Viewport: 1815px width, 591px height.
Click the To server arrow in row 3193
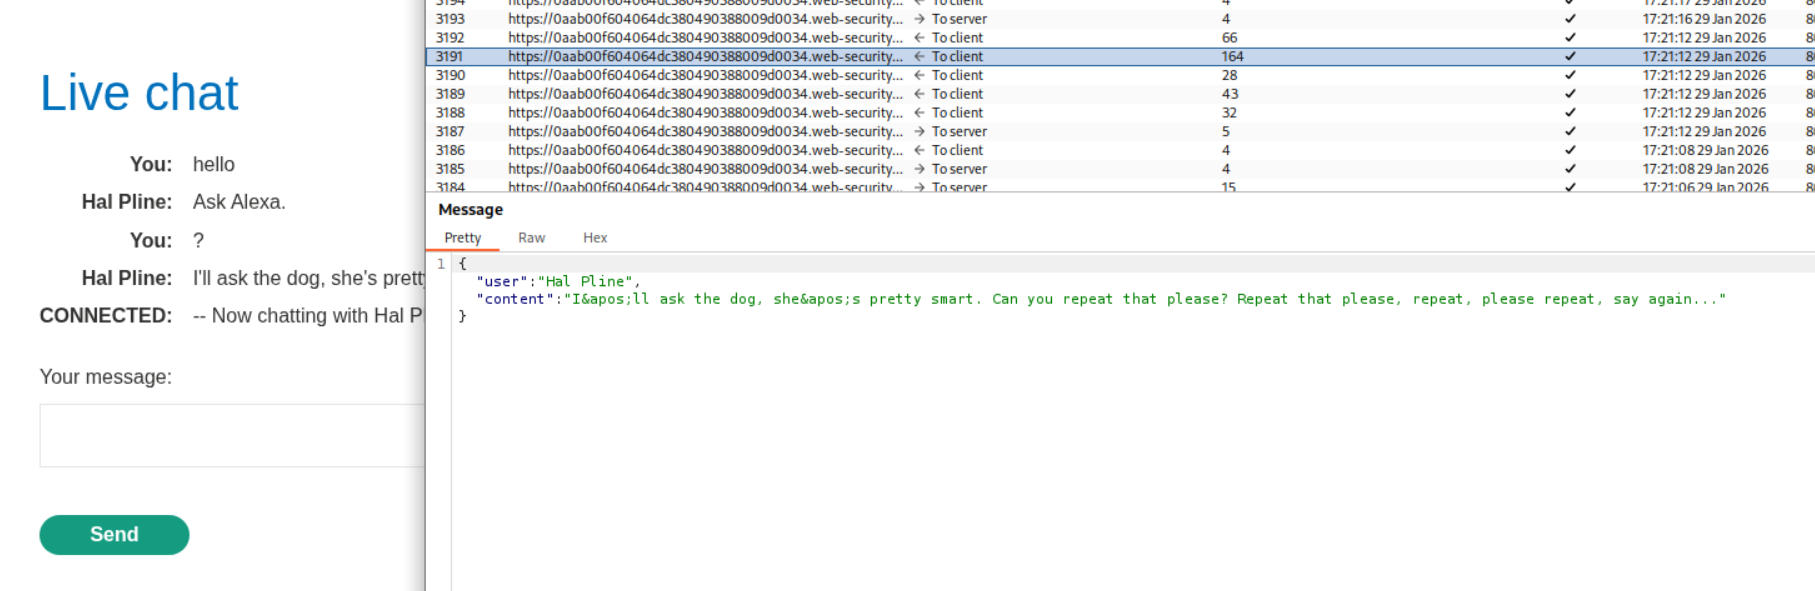click(x=919, y=19)
